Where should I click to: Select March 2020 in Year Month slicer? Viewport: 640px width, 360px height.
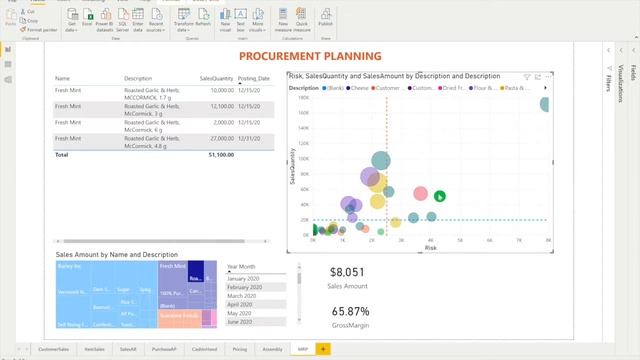(x=256, y=296)
